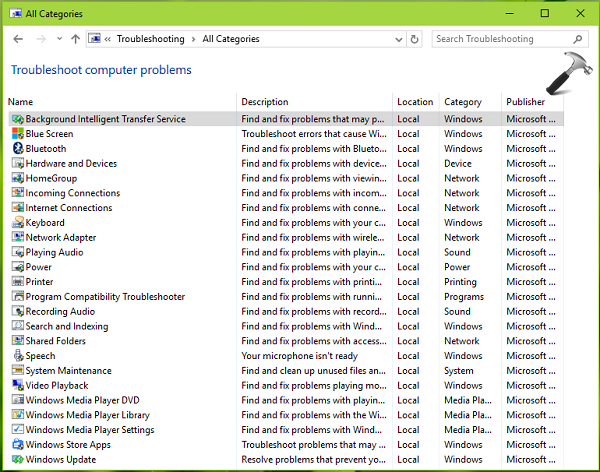The height and width of the screenshot is (472, 600).
Task: Click the Playing Audio icon
Action: [17, 253]
